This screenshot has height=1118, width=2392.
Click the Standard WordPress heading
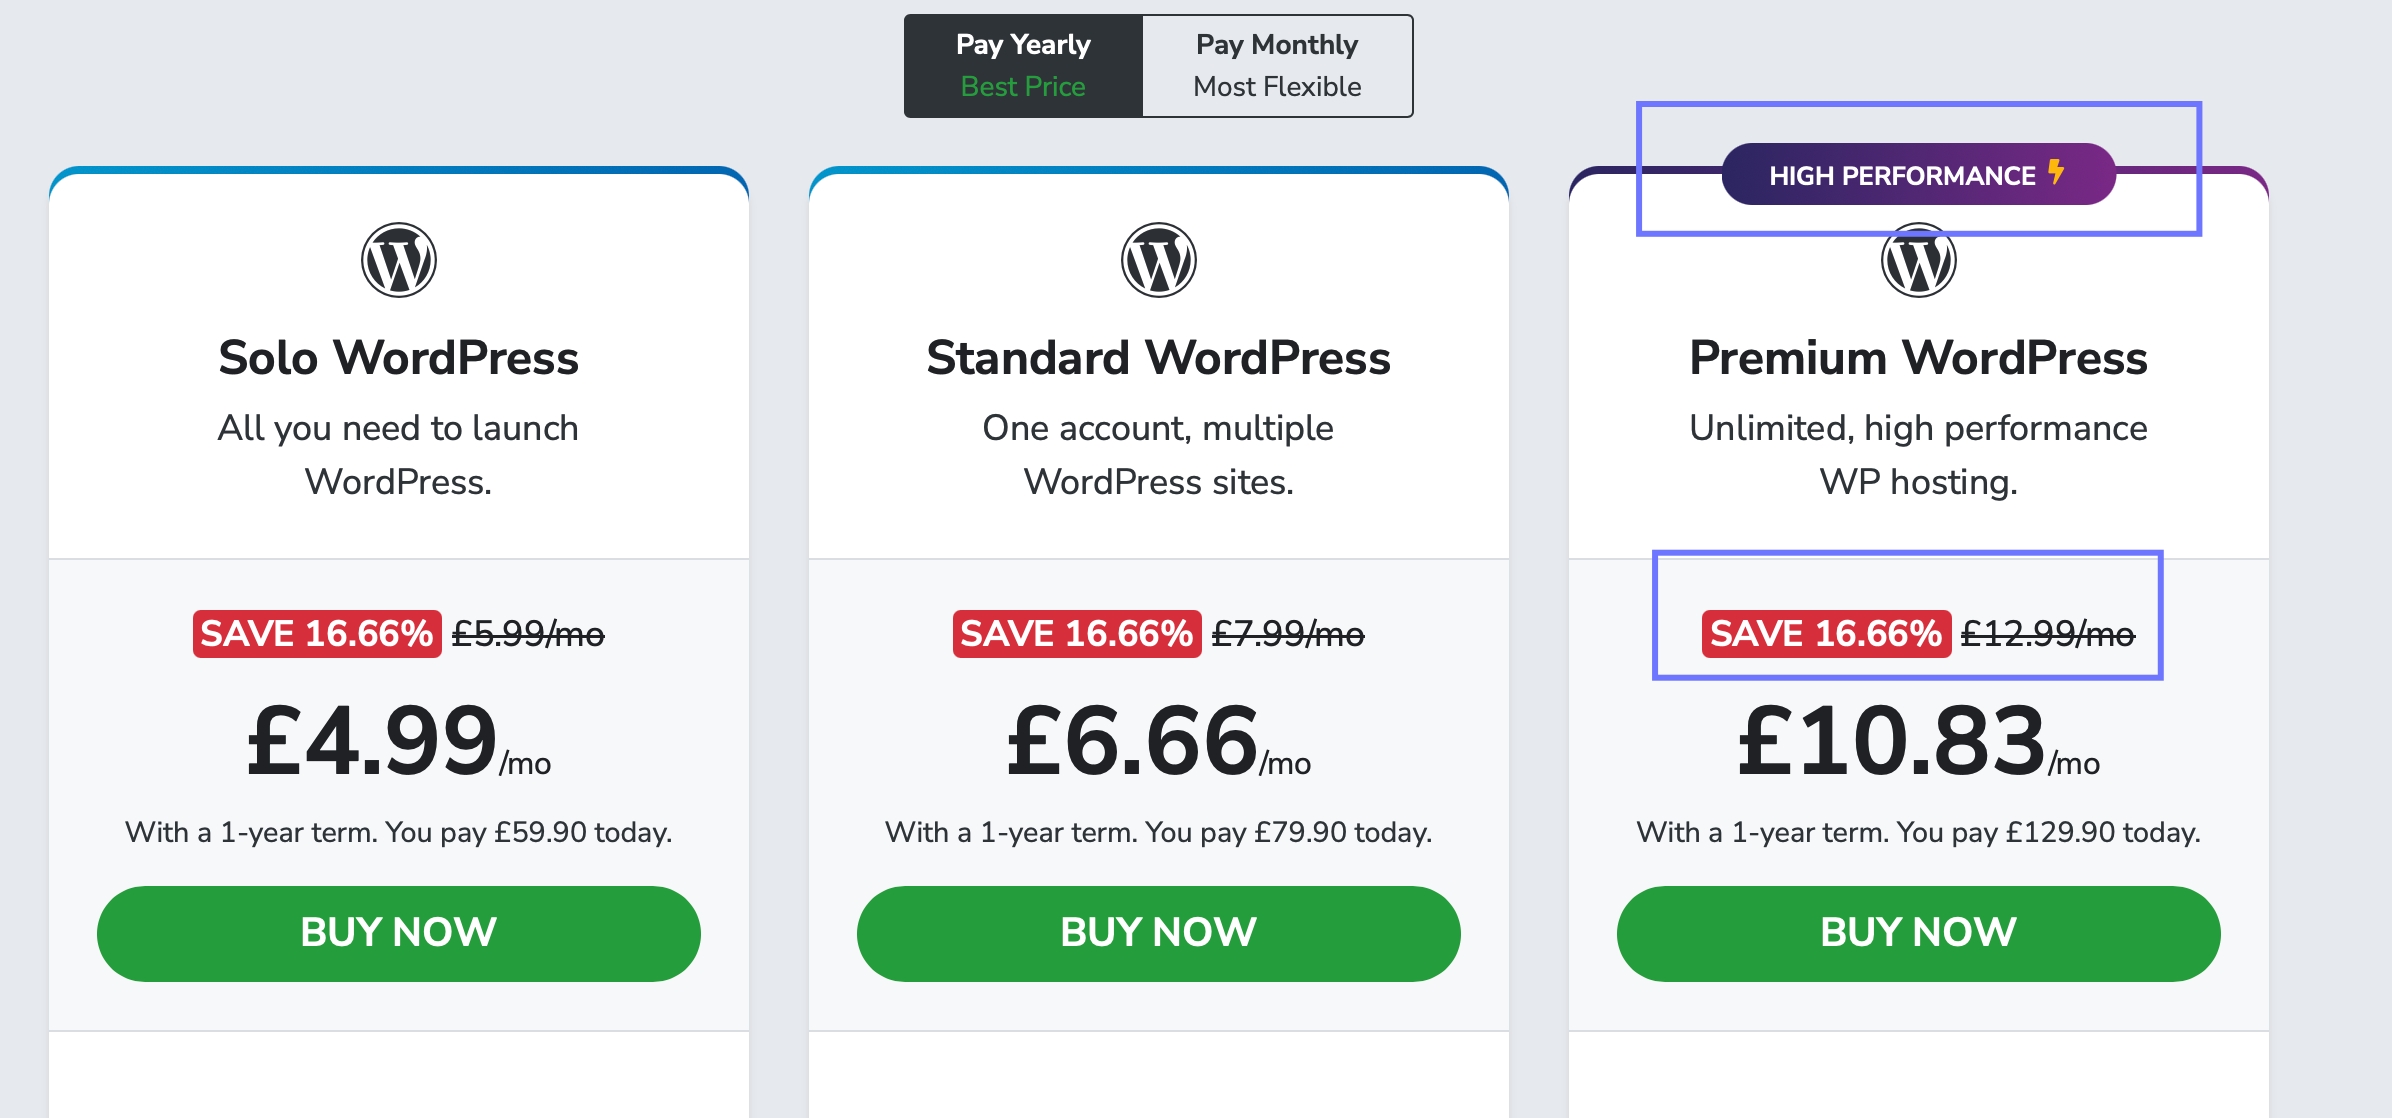point(1158,358)
